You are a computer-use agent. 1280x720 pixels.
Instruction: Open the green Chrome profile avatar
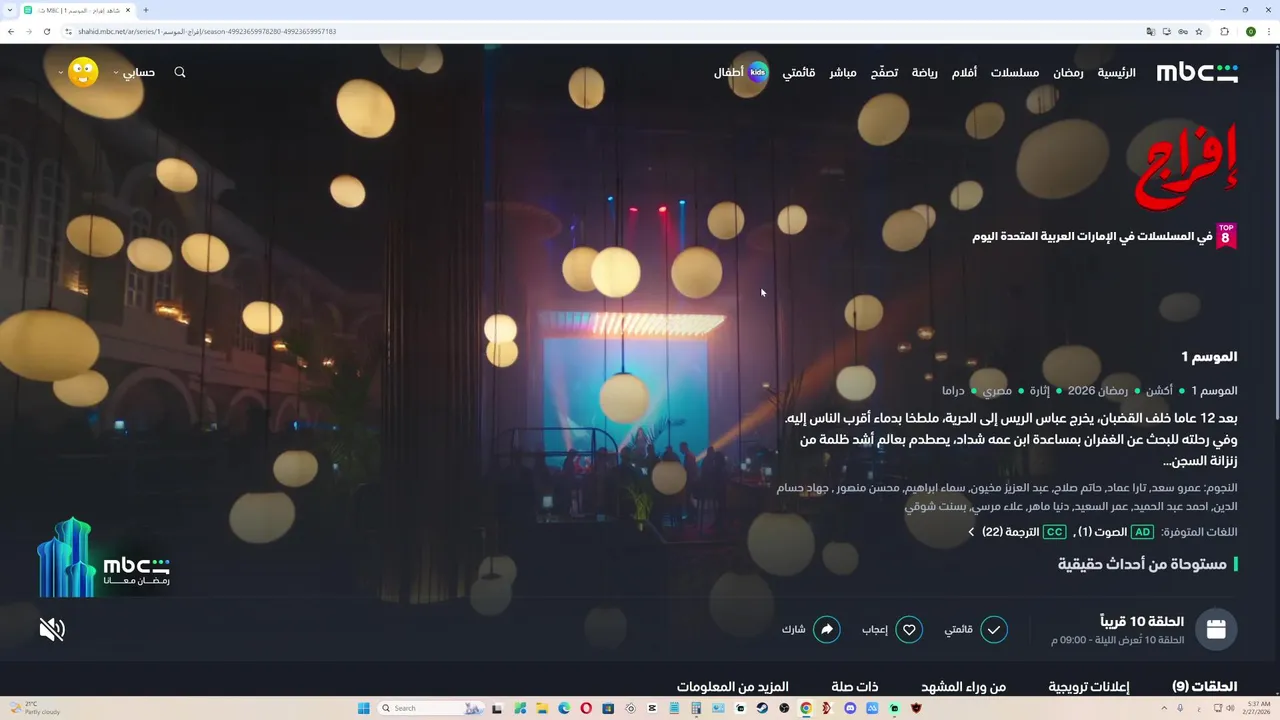click(x=1251, y=32)
